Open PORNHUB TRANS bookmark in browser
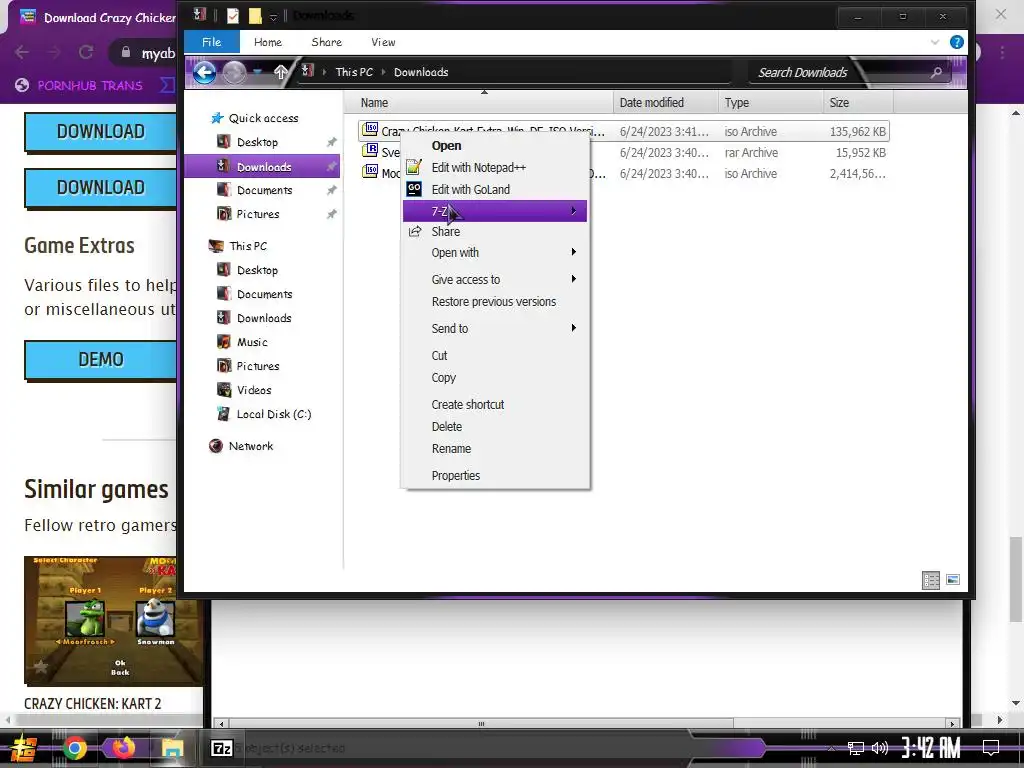1024x768 pixels. [x=79, y=85]
